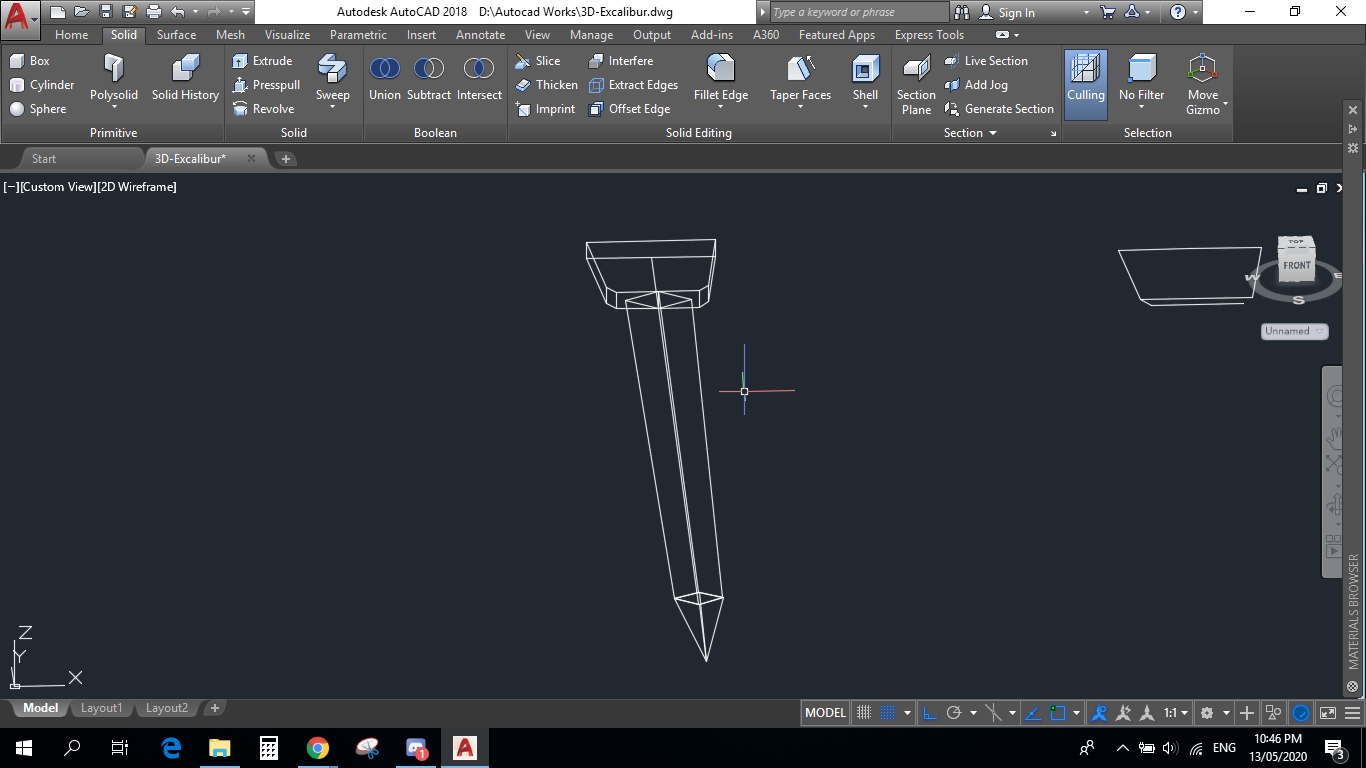1366x768 pixels.
Task: Select the Sphere primitive tool
Action: coord(38,109)
